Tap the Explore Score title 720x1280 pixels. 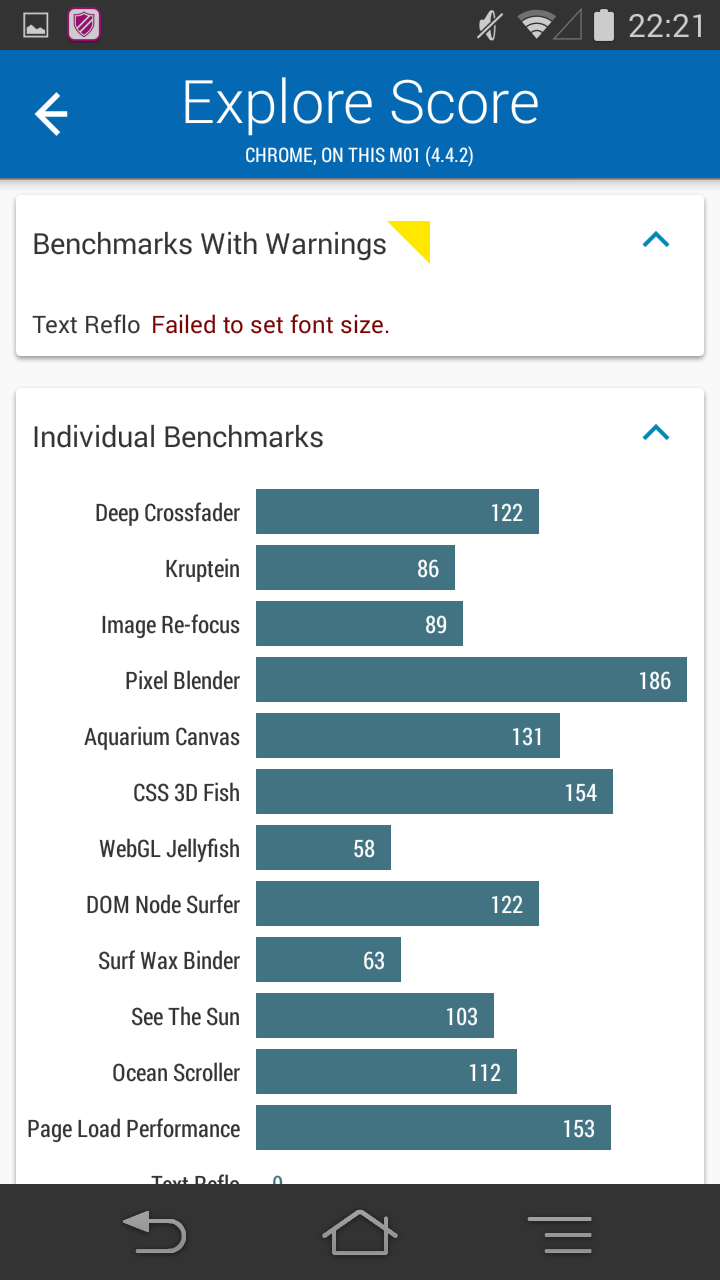[x=360, y=102]
